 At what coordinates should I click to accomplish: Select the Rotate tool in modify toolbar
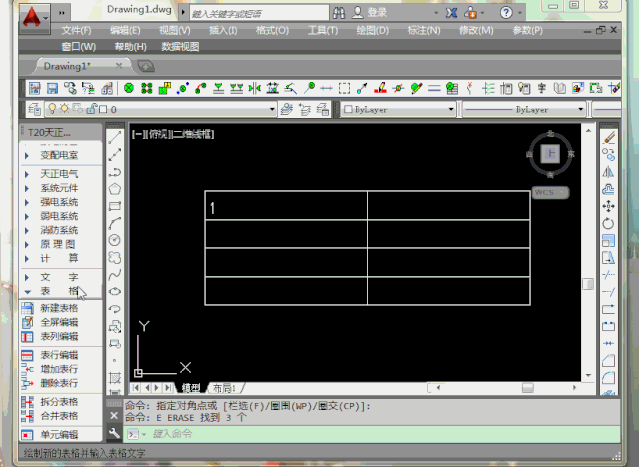[x=608, y=223]
